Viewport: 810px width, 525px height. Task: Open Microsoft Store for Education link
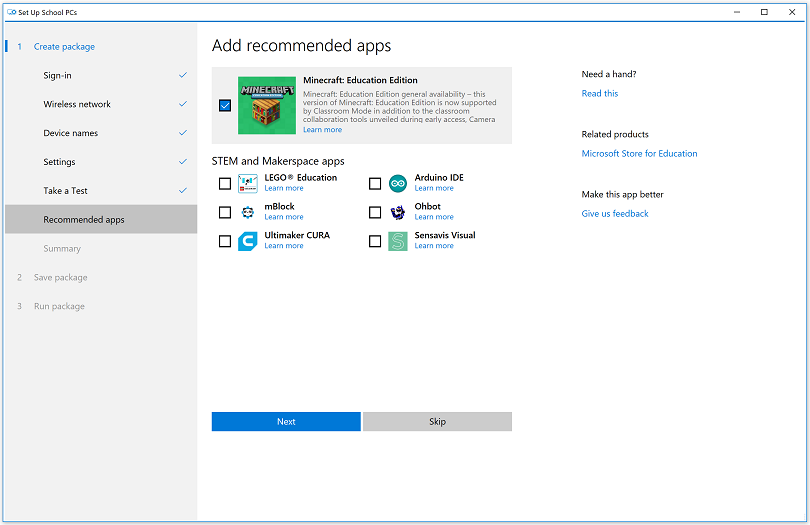point(639,154)
